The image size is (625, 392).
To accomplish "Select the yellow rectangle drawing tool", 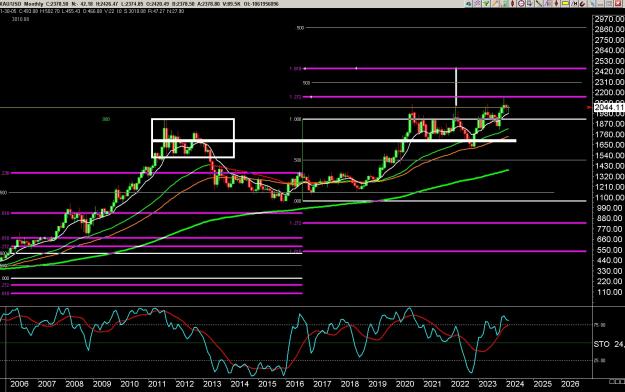I will (x=565, y=4).
